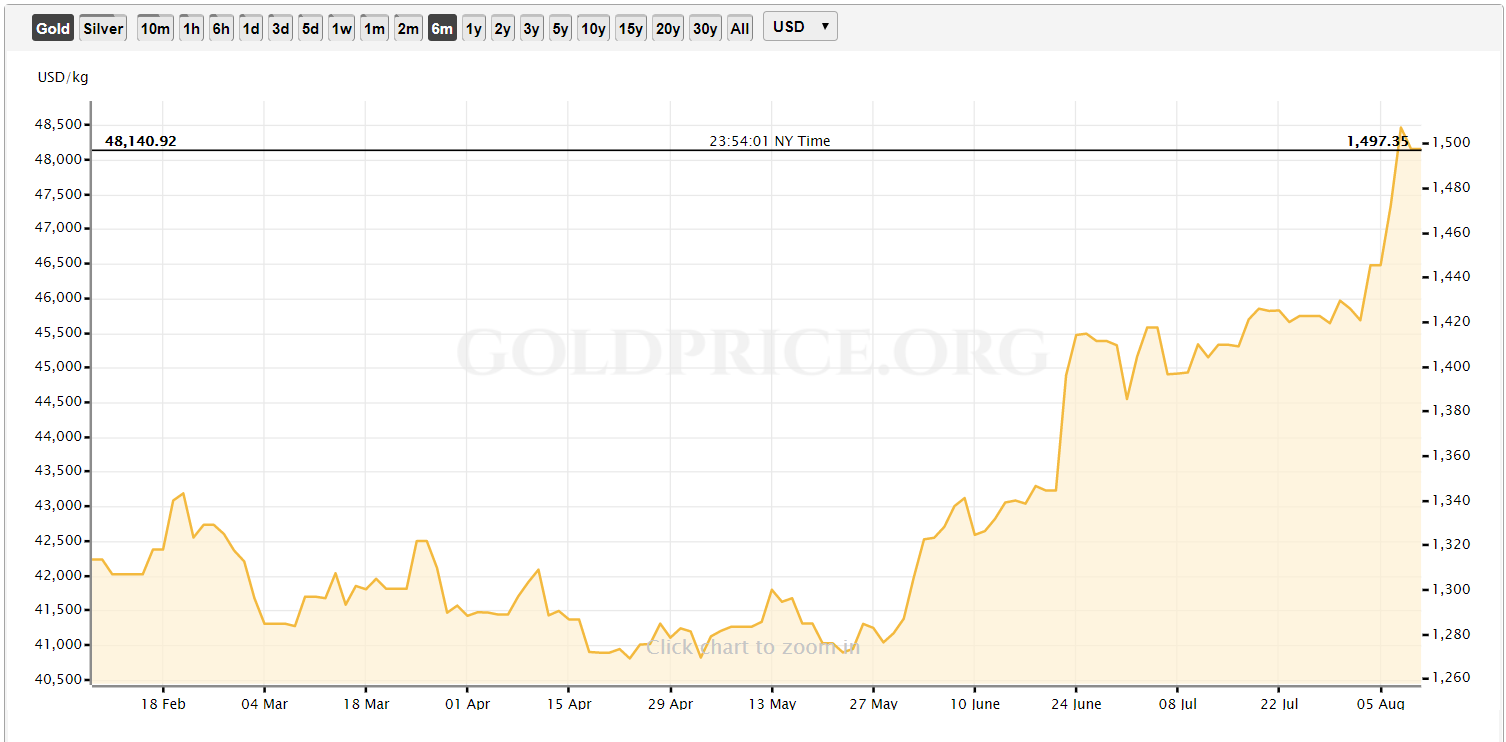This screenshot has height=742, width=1506.
Task: Click the 45,000 left-axis label
Action: pyautogui.click(x=60, y=367)
